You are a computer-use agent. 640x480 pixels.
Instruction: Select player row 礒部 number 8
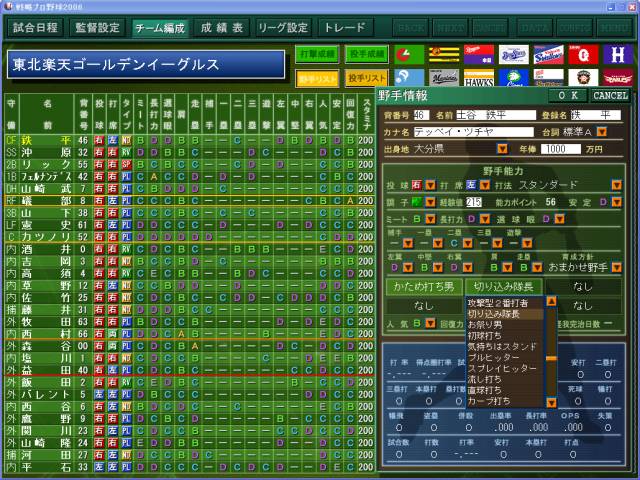pyautogui.click(x=189, y=201)
